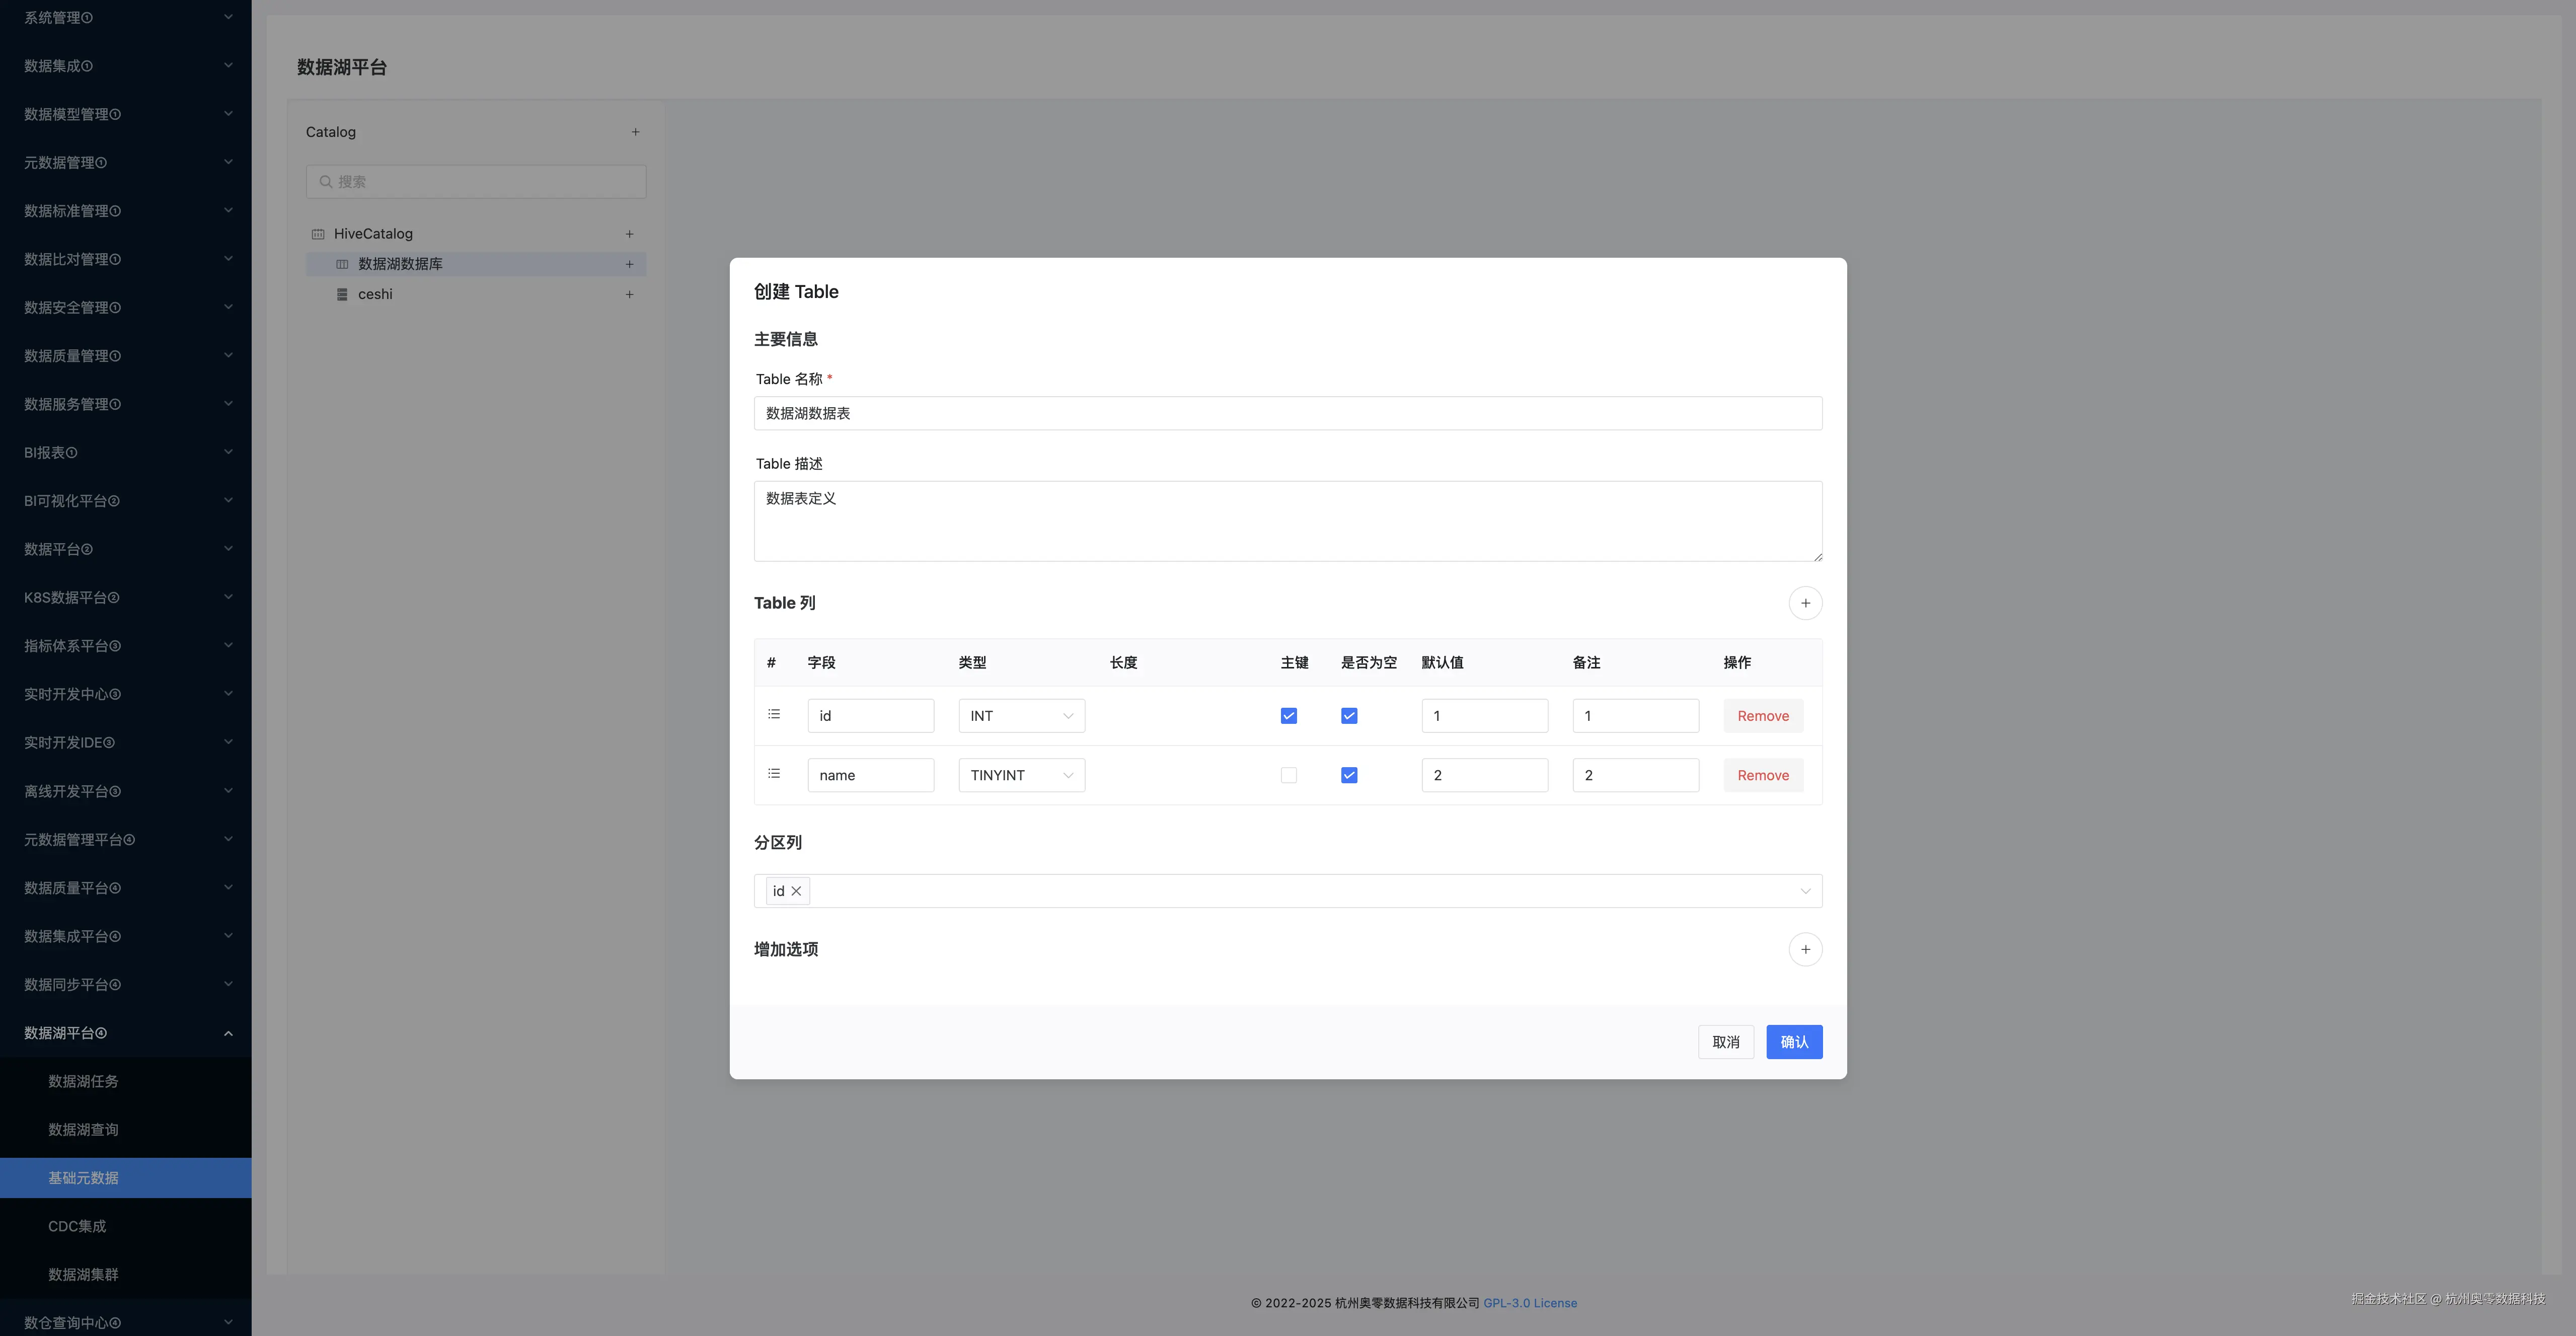The image size is (2576, 1336).
Task: Toggle primary key checkbox for id row
Action: (1289, 716)
